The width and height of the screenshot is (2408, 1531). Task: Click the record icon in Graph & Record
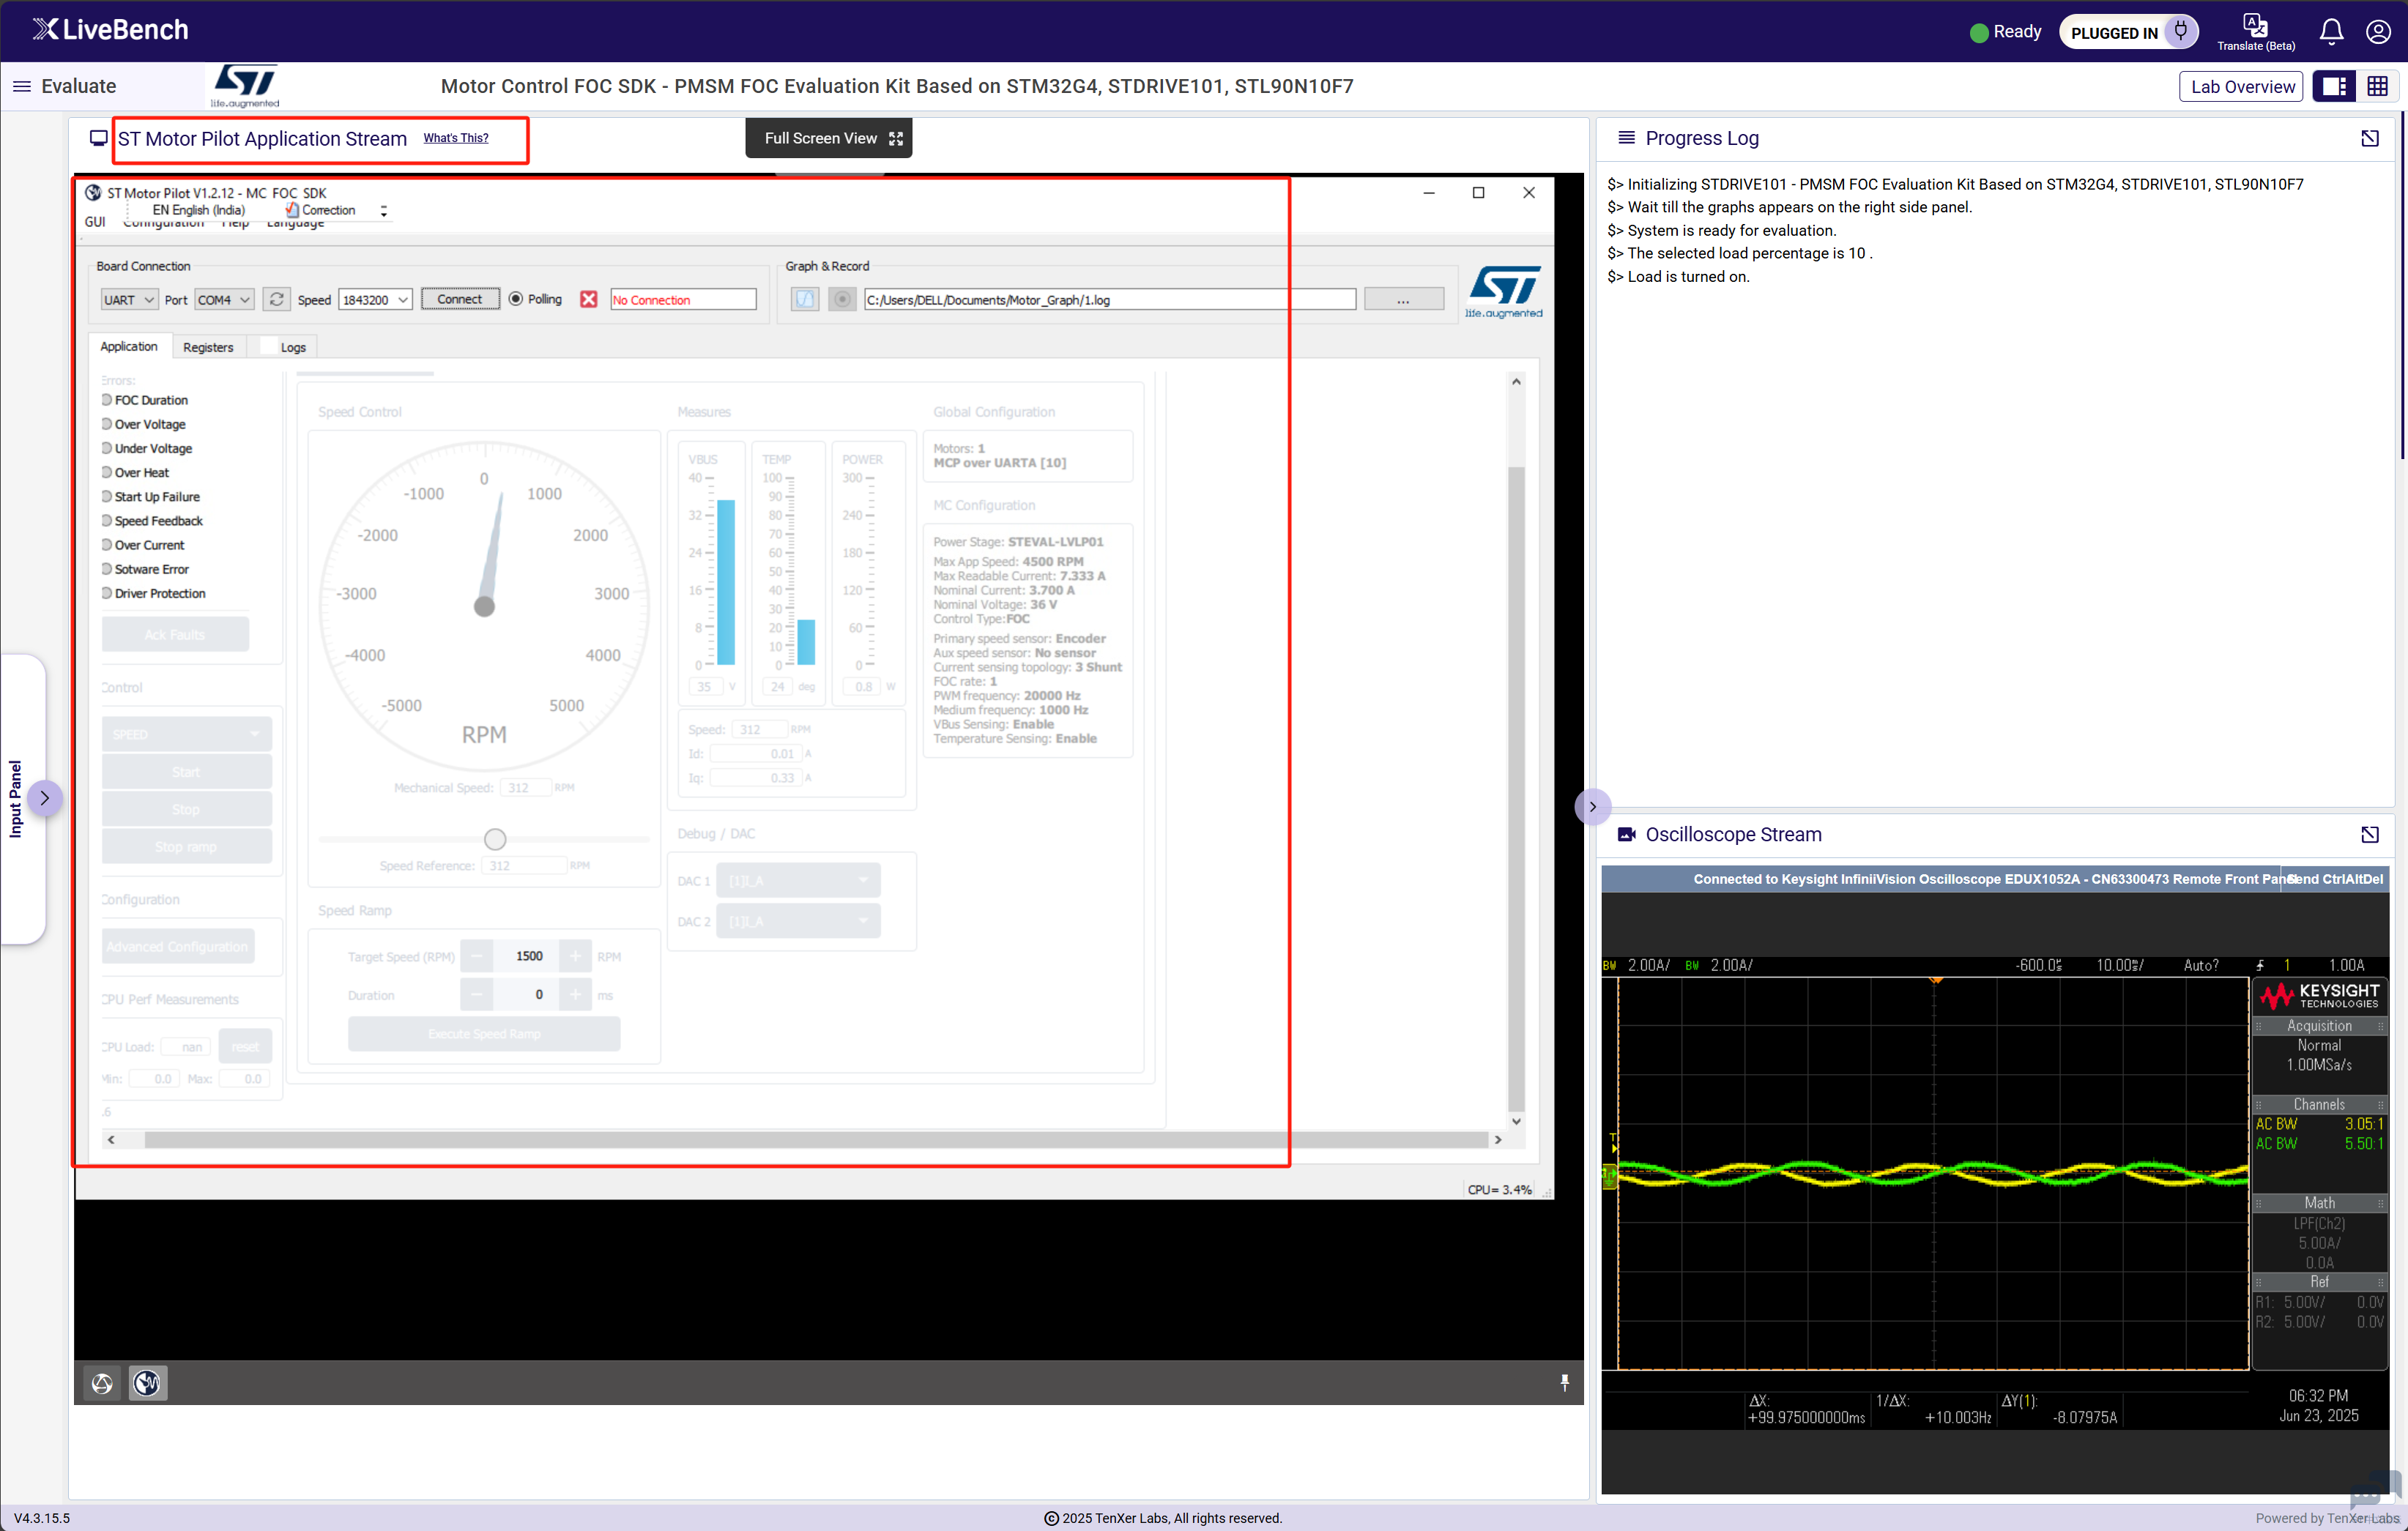tap(843, 299)
